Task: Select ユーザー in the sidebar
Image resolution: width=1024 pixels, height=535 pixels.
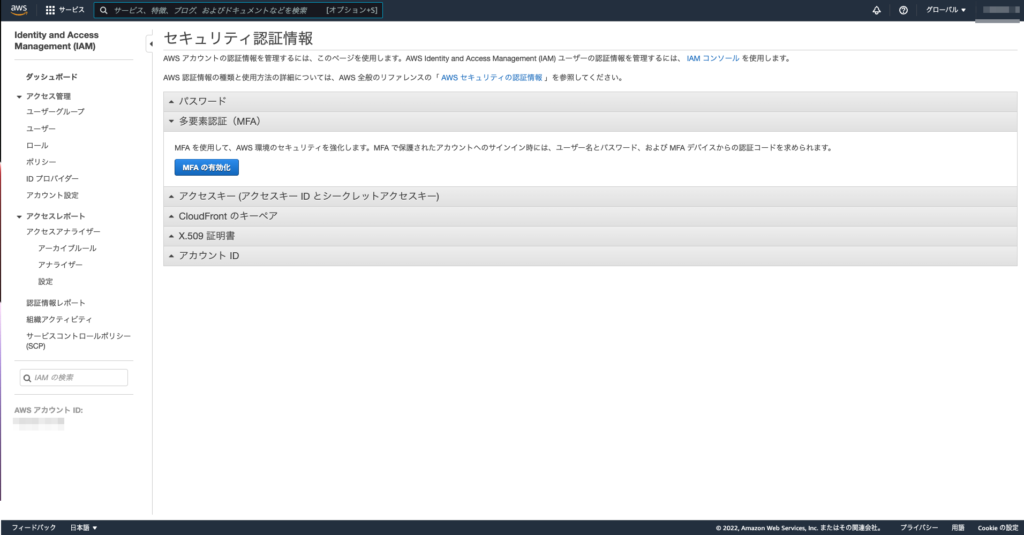Action: coord(41,129)
